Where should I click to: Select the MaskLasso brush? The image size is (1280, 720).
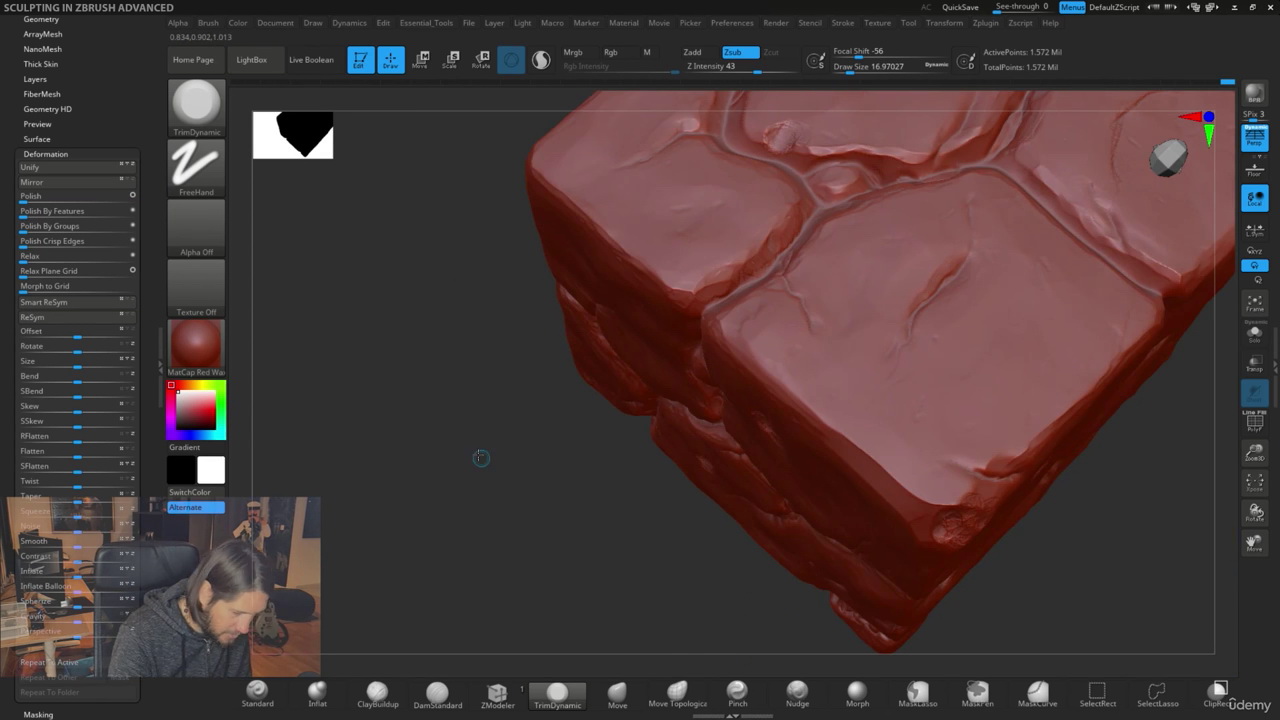click(917, 695)
